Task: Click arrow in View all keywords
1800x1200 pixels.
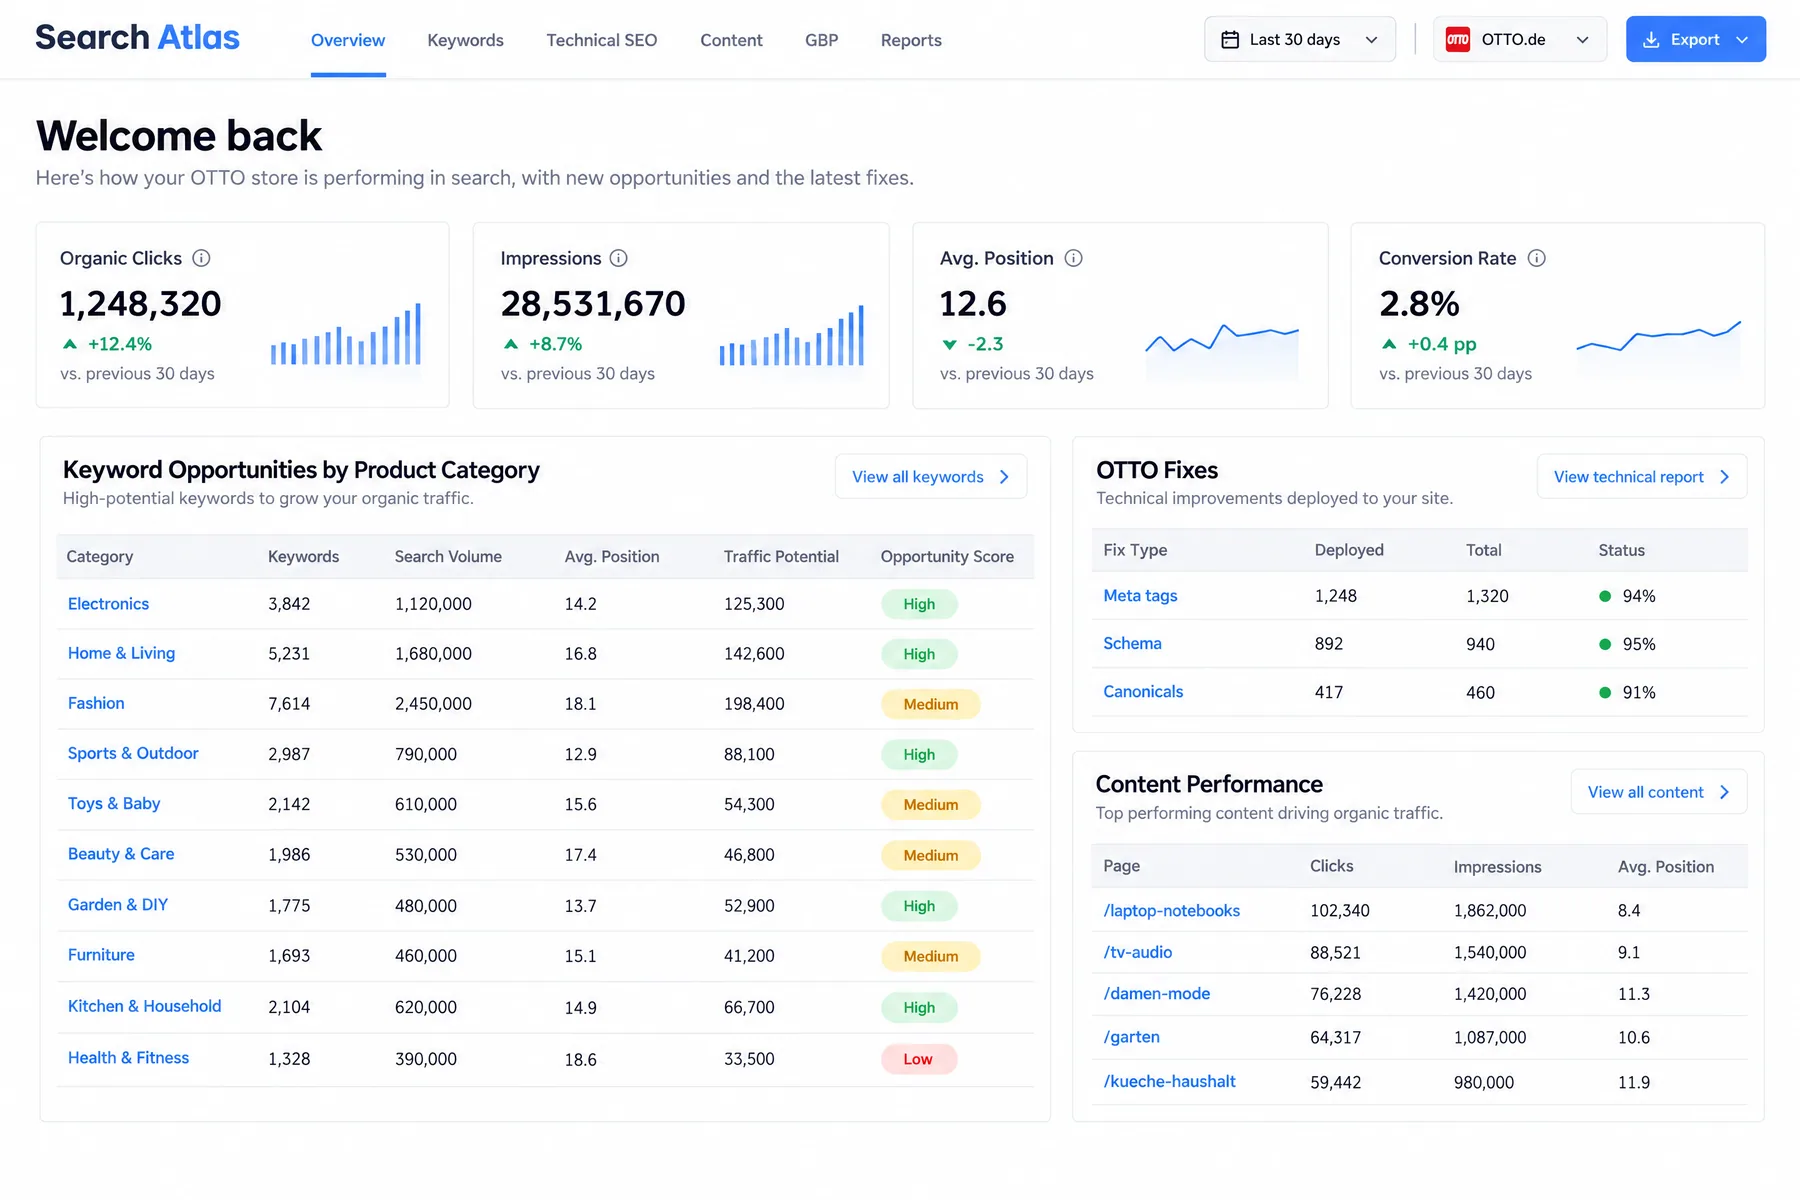Action: (x=1004, y=477)
